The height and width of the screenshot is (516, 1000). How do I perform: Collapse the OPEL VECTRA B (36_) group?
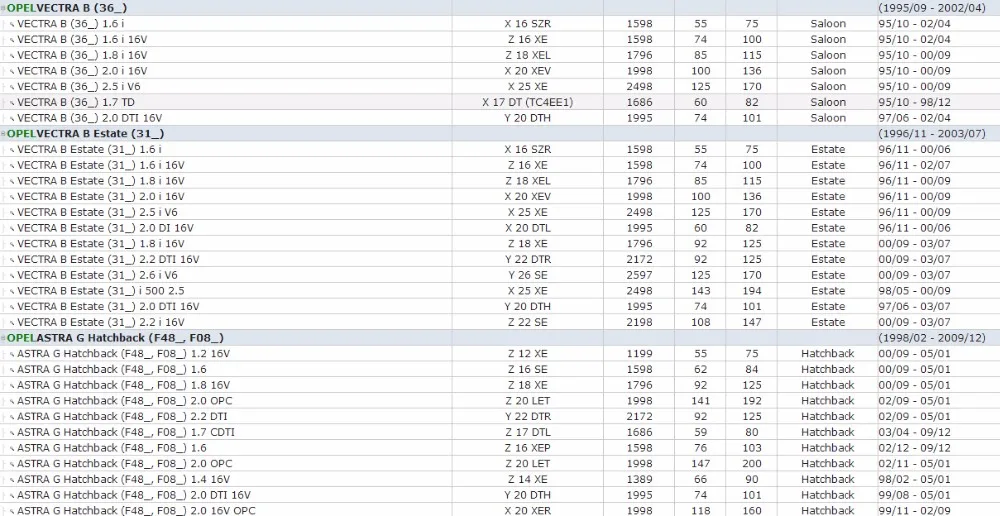[3, 8]
